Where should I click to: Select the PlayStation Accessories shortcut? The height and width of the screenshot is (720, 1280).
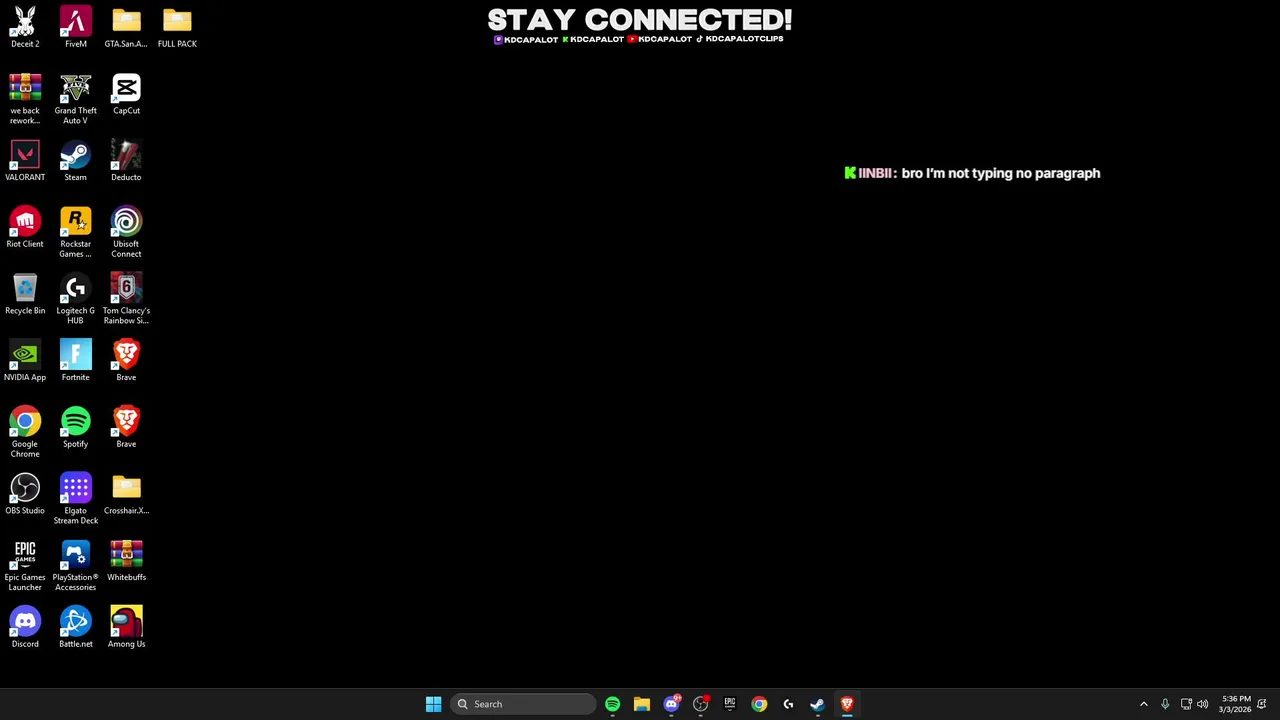click(x=75, y=566)
